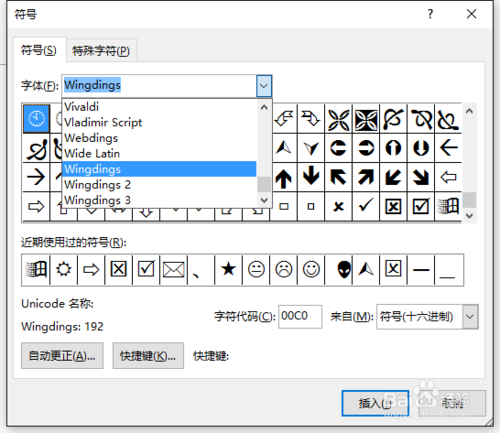The image size is (500, 433).
Task: Open dialog help question mark
Action: [430, 14]
